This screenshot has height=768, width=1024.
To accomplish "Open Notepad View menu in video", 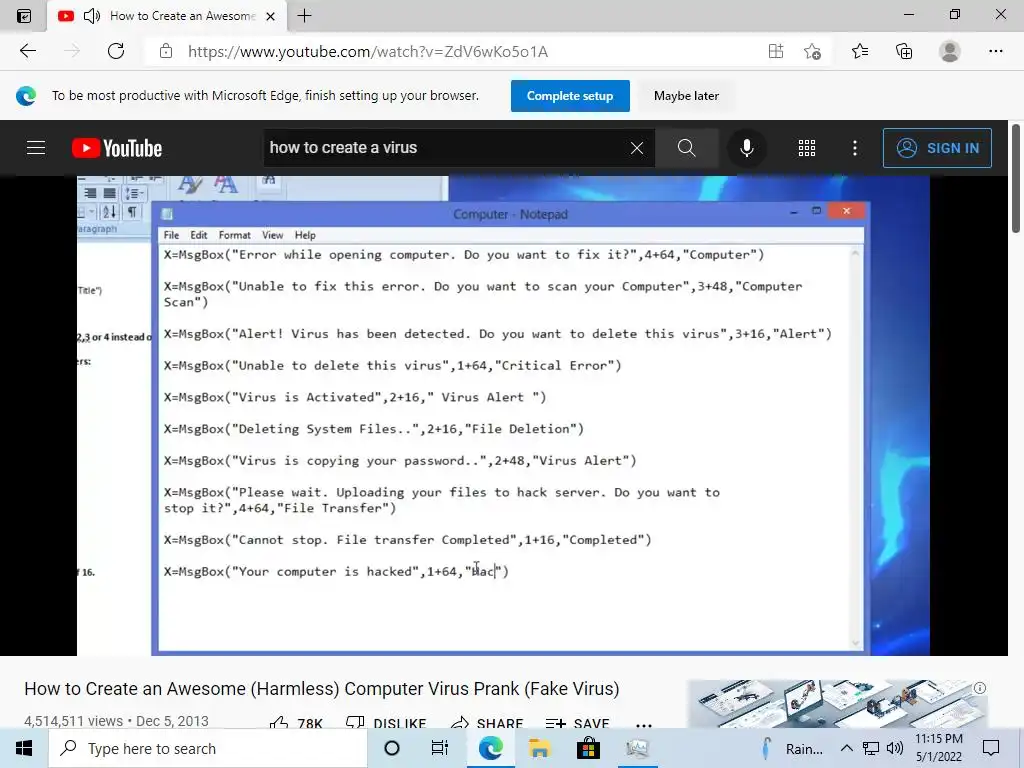I will [x=272, y=235].
